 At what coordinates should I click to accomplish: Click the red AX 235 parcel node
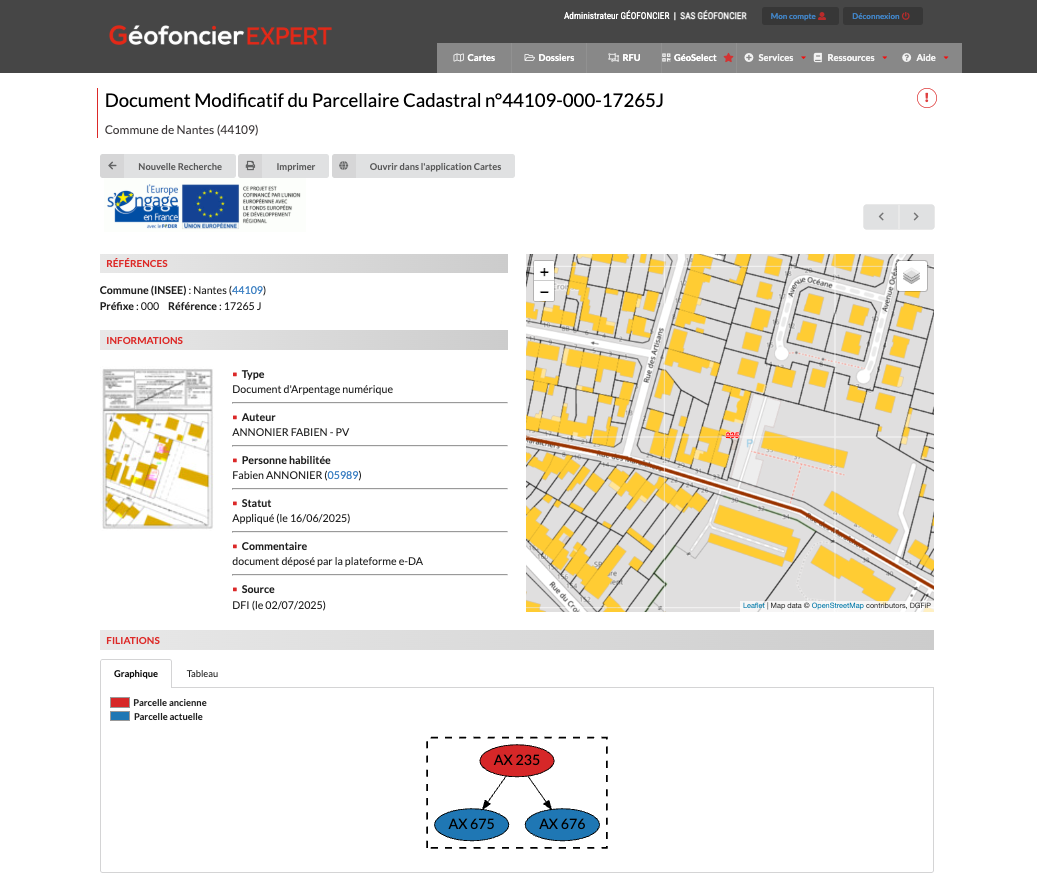(516, 760)
